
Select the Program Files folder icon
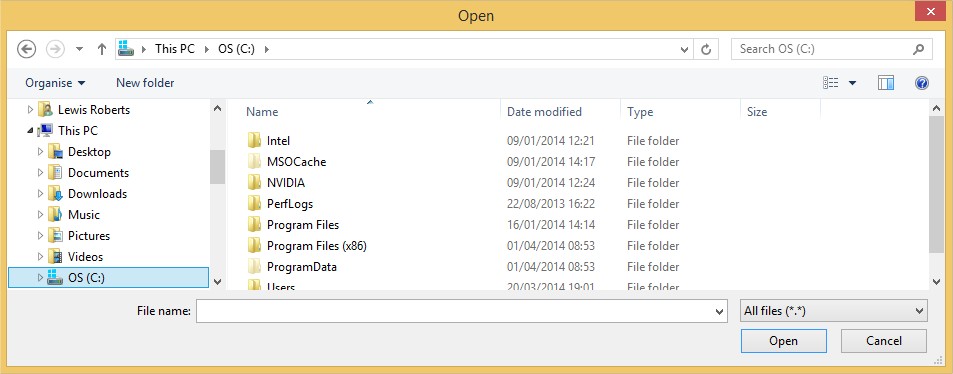pyautogui.click(x=254, y=224)
